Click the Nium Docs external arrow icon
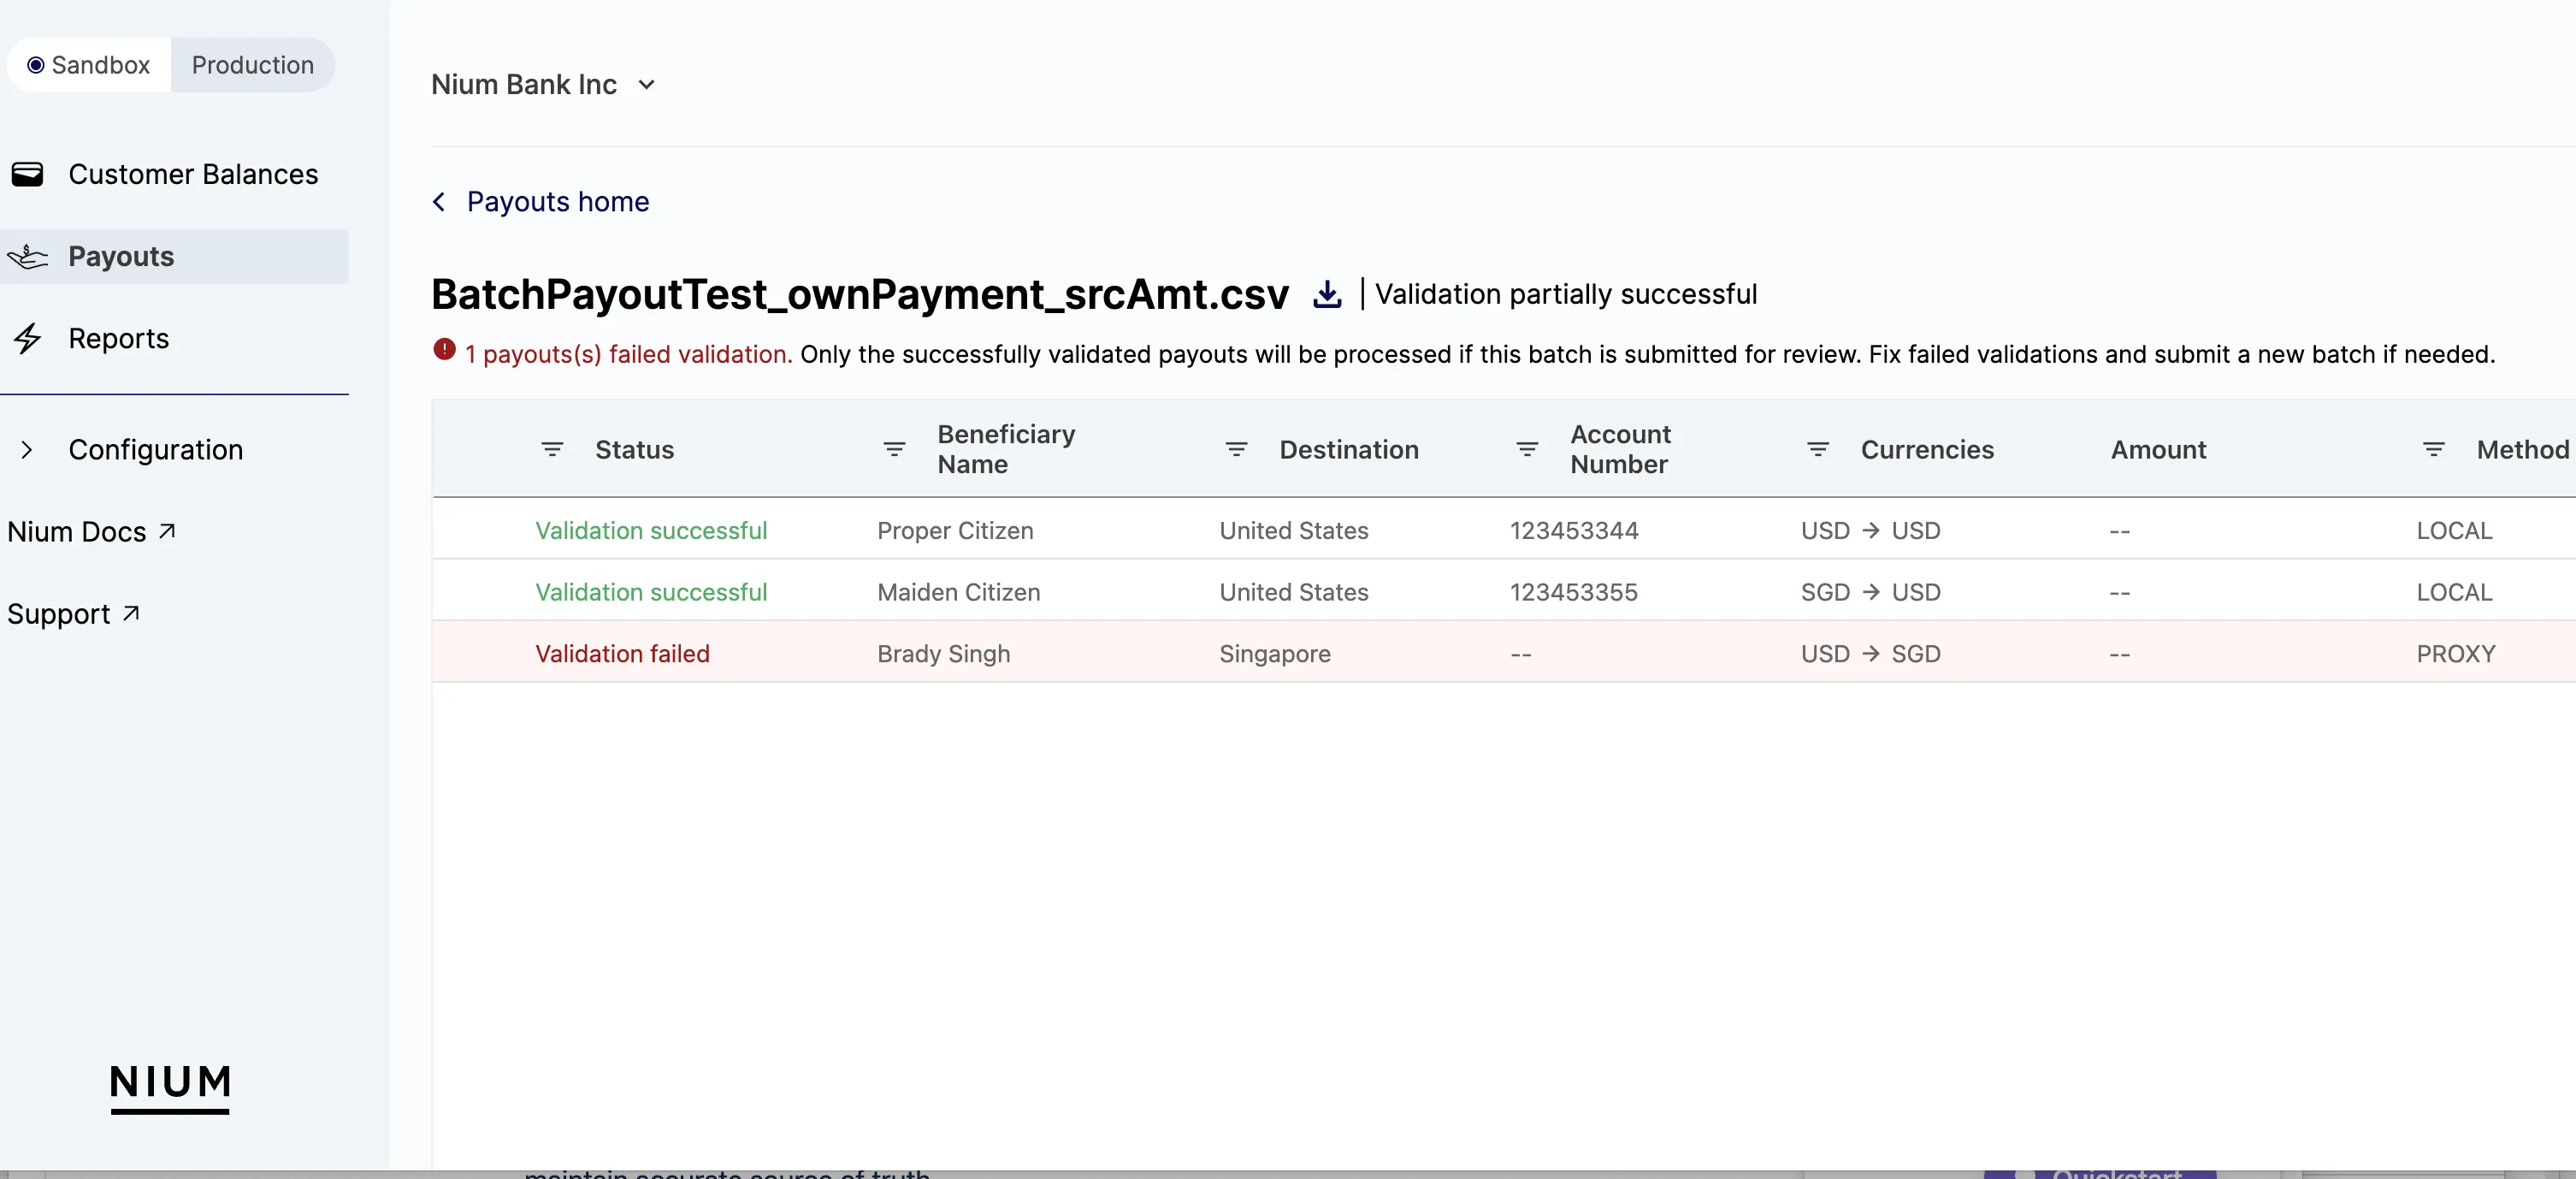 (167, 531)
